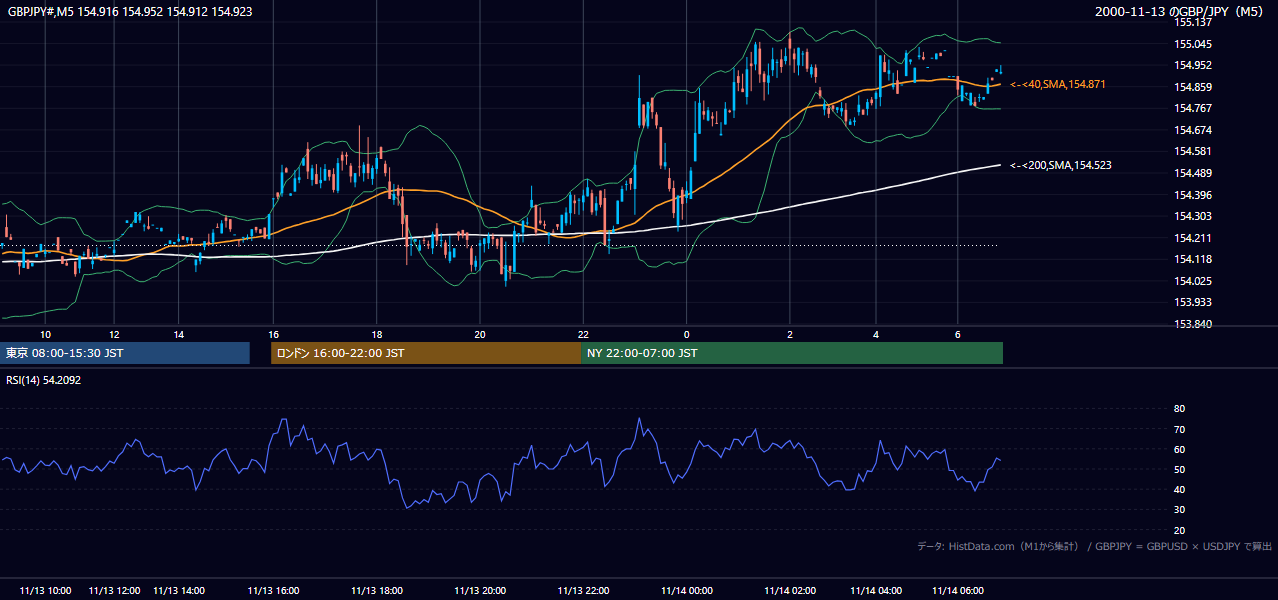Click the bottom date label 11/13 16:00

coord(273,590)
